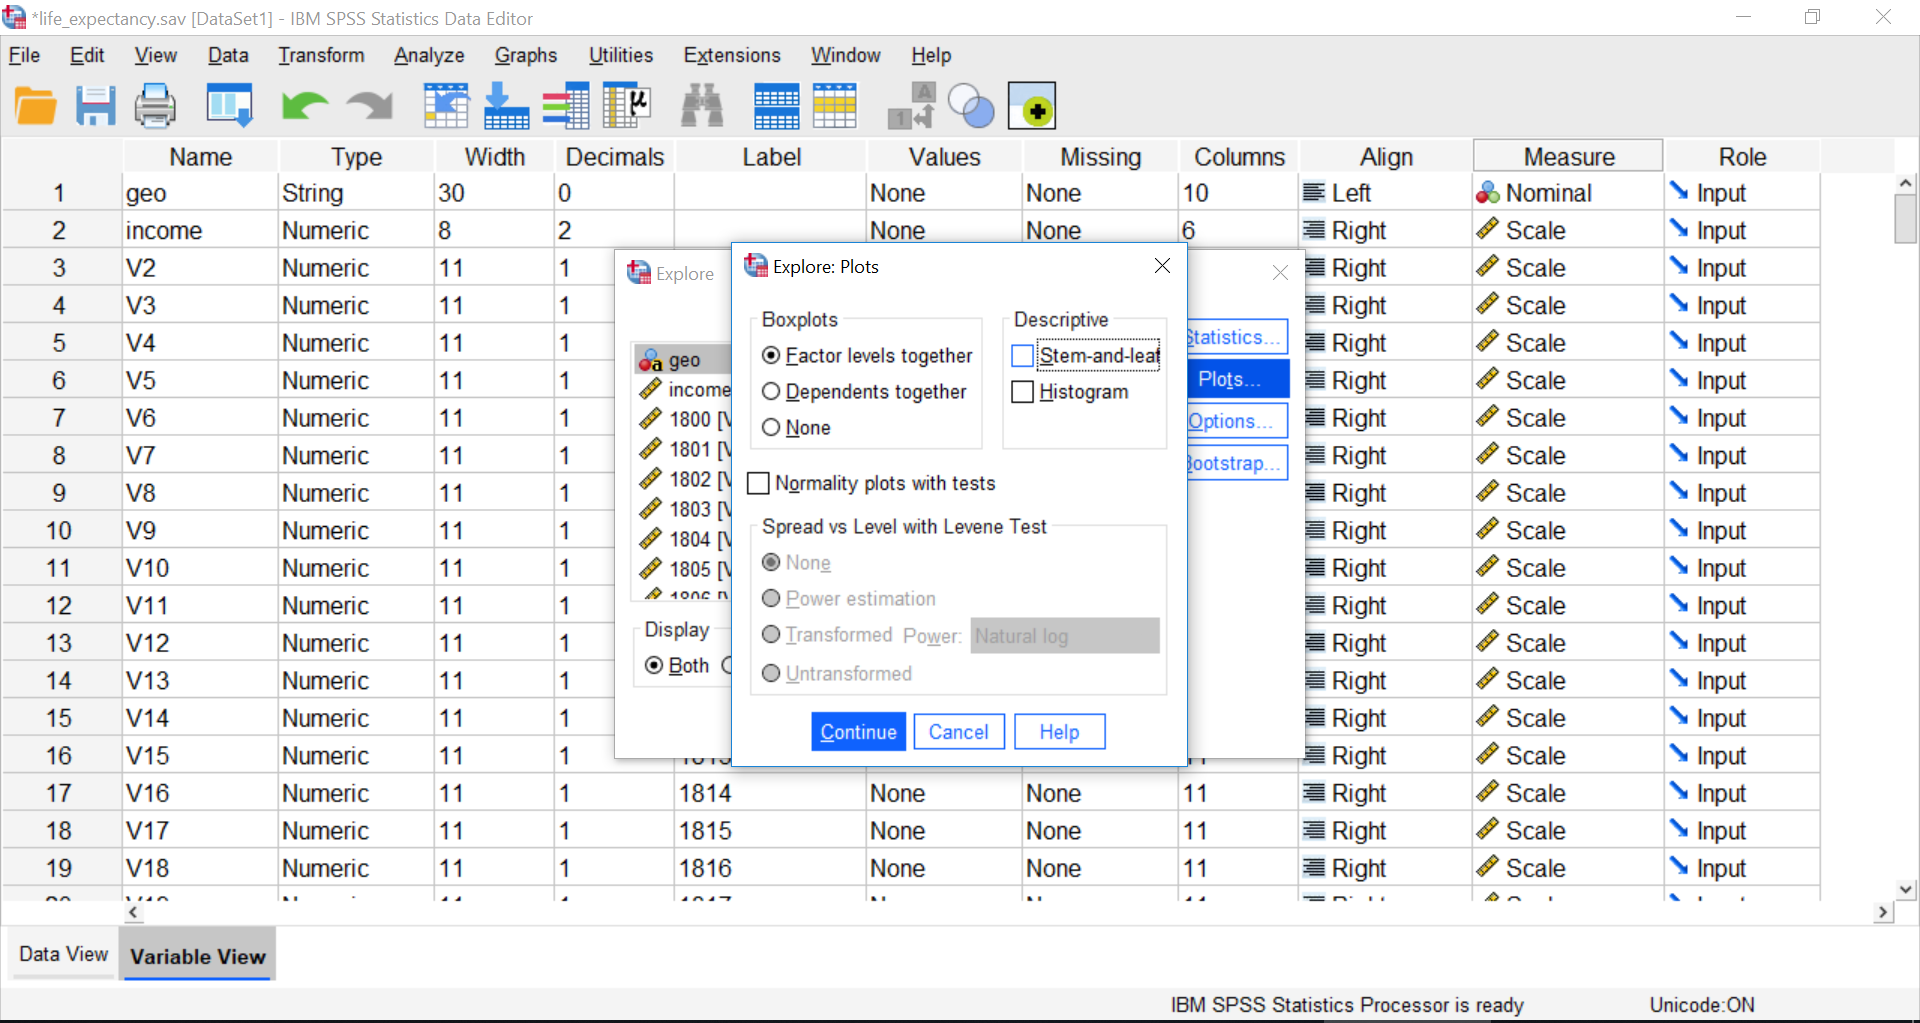Click Right align cell in V16 row
The image size is (1920, 1023).
click(x=1385, y=793)
